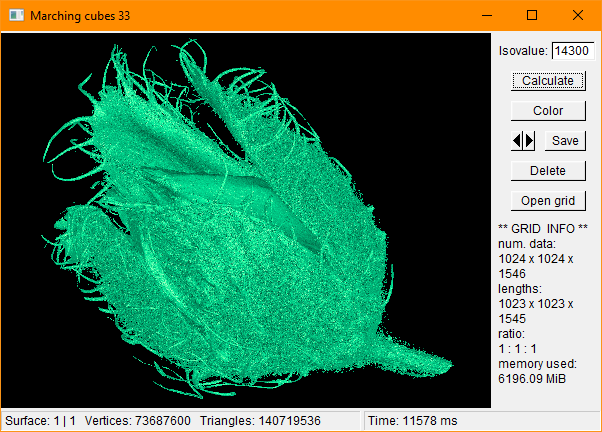Click the Time readout in status bar
Image resolution: width=602 pixels, height=432 pixels.
click(412, 422)
